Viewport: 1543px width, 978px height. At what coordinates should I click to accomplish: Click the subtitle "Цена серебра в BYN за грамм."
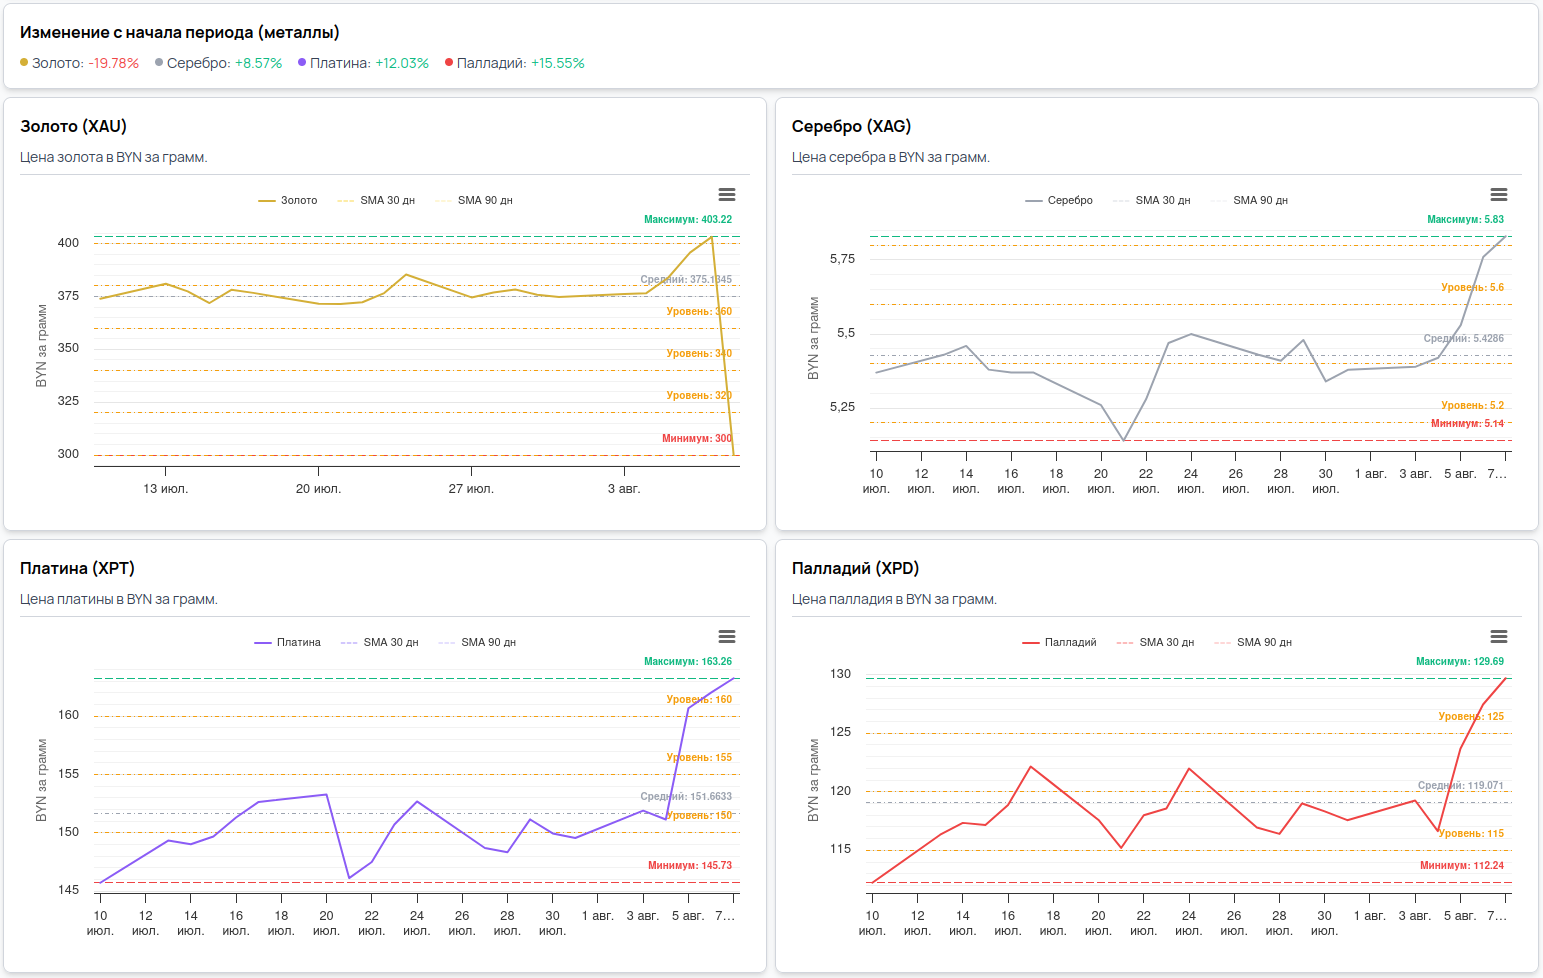891,157
